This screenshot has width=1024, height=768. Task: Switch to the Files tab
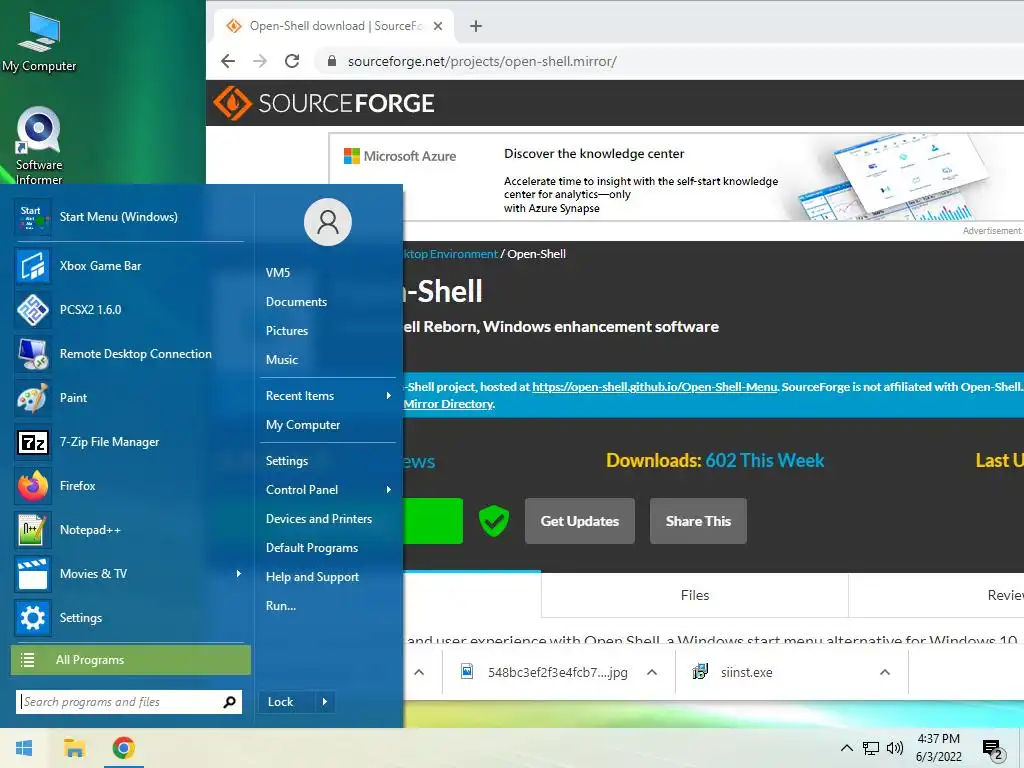point(695,596)
